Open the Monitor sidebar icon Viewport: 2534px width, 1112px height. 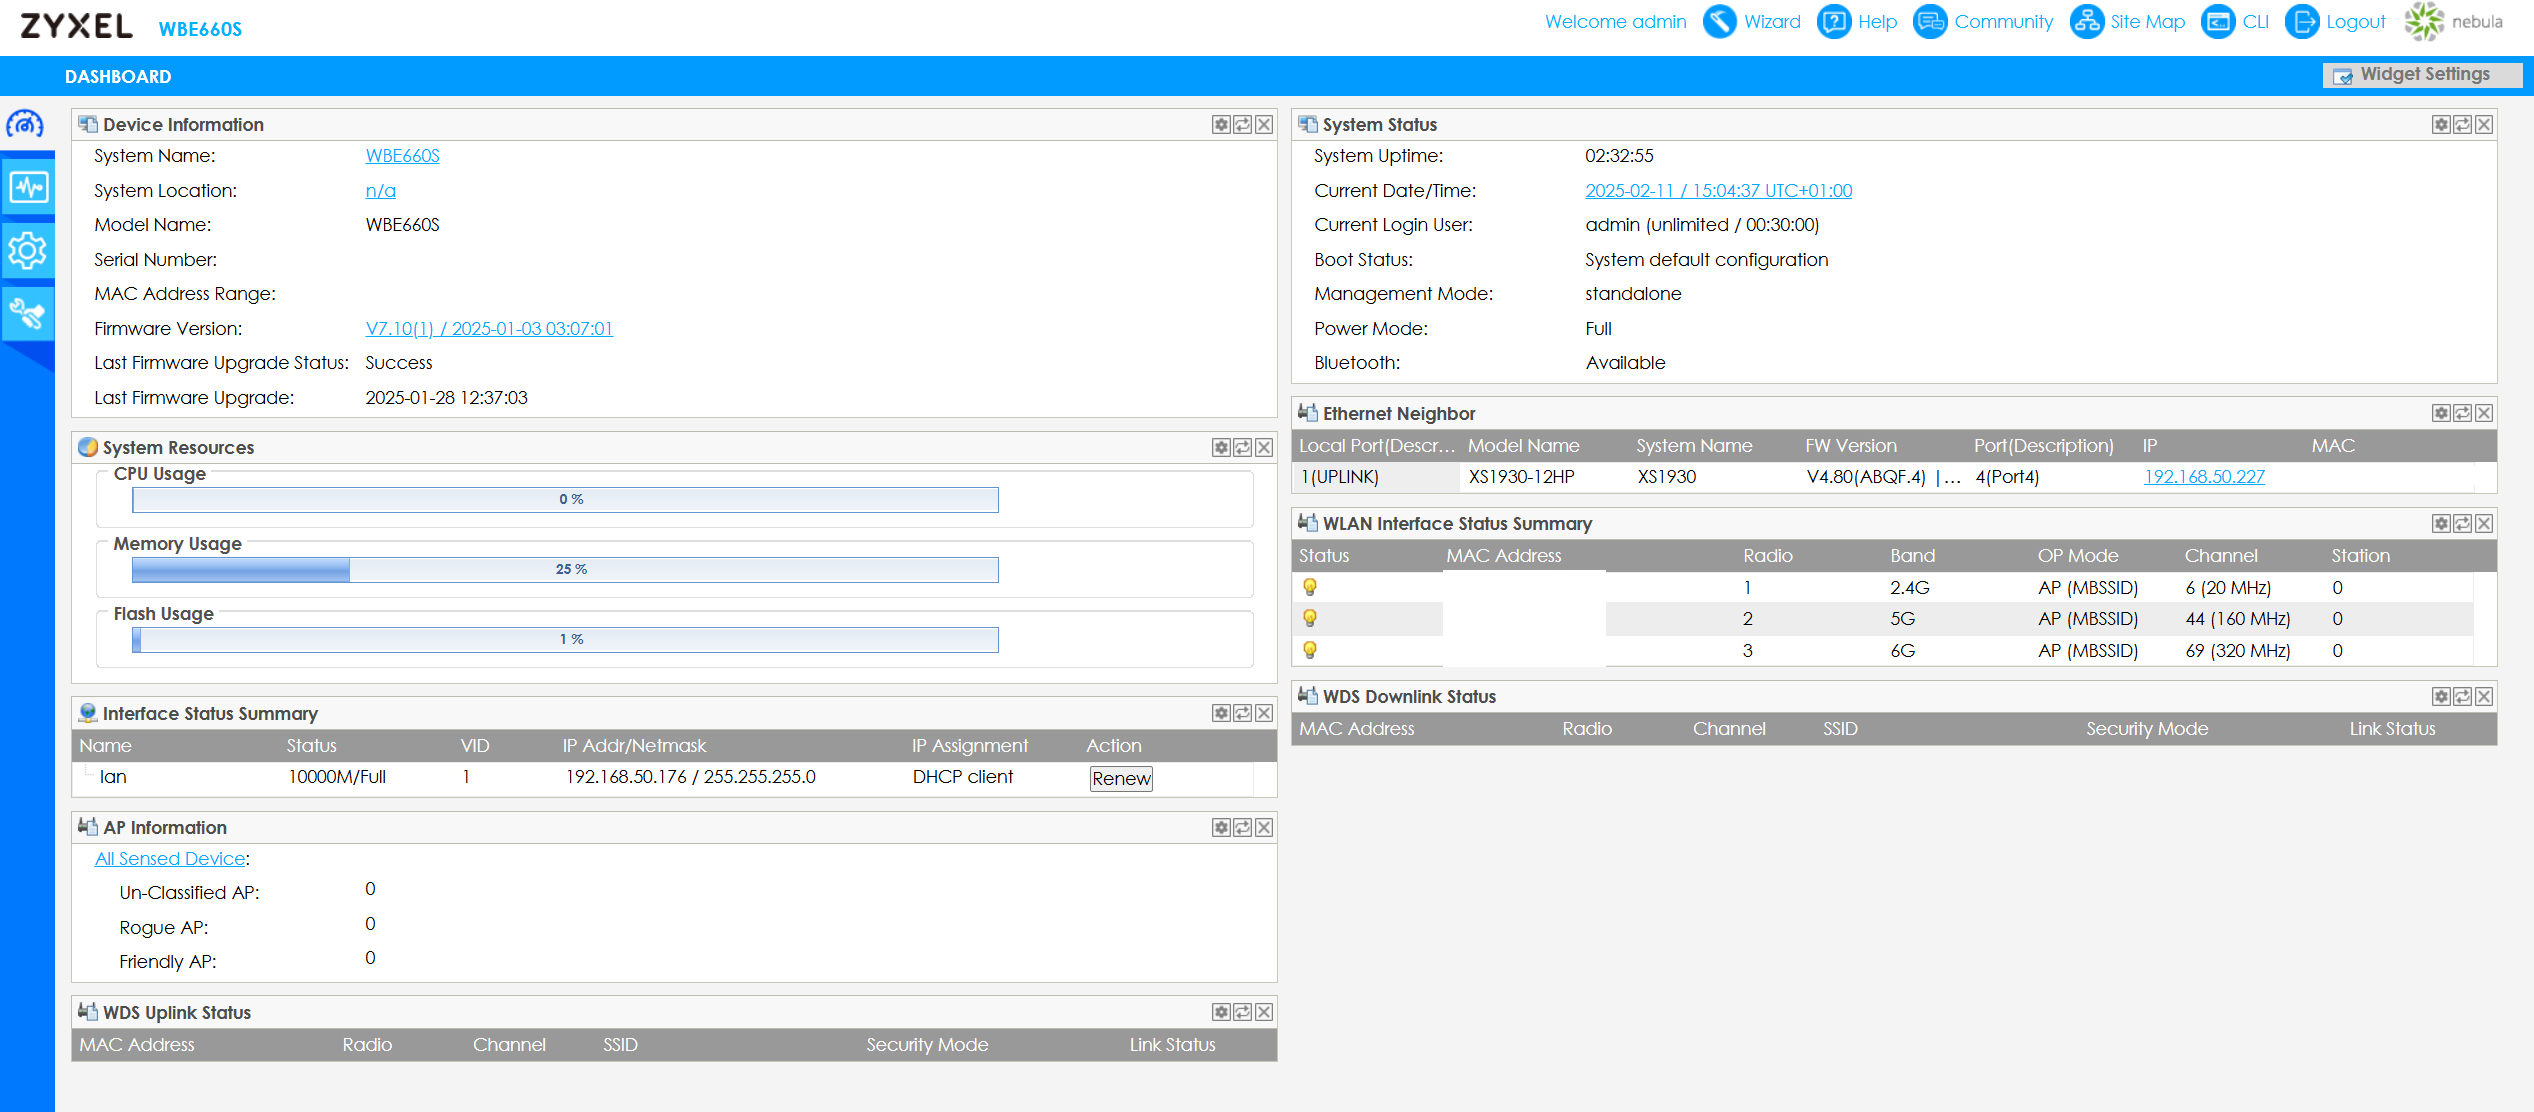coord(28,187)
